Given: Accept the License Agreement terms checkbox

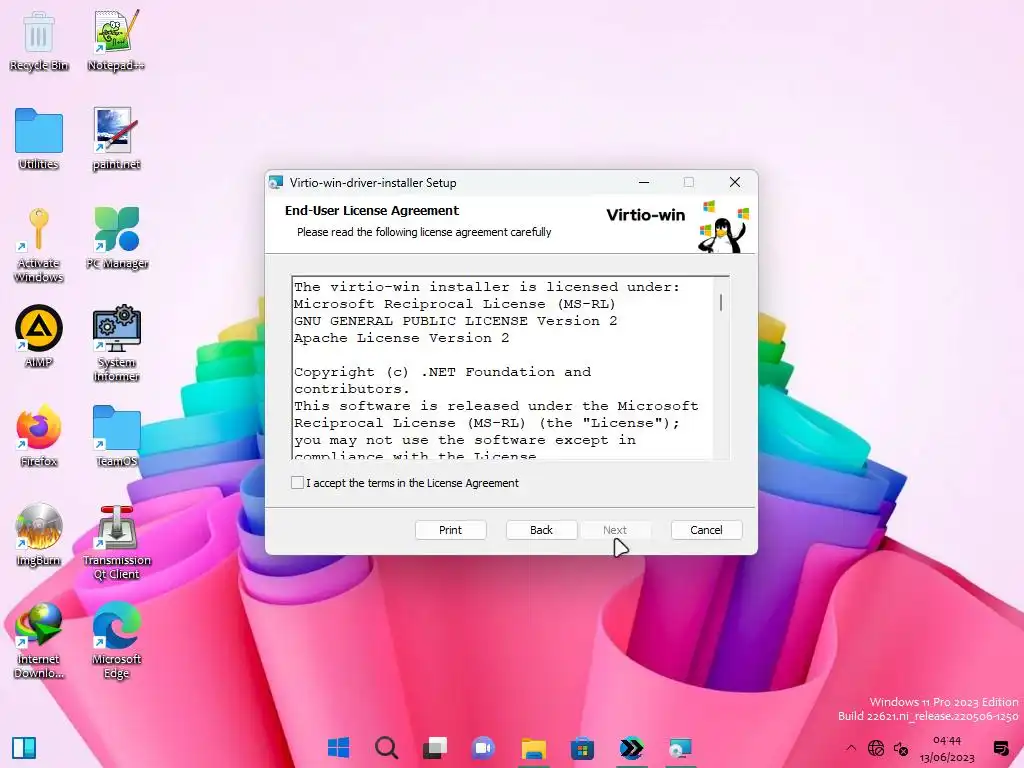Looking at the screenshot, I should [x=297, y=483].
